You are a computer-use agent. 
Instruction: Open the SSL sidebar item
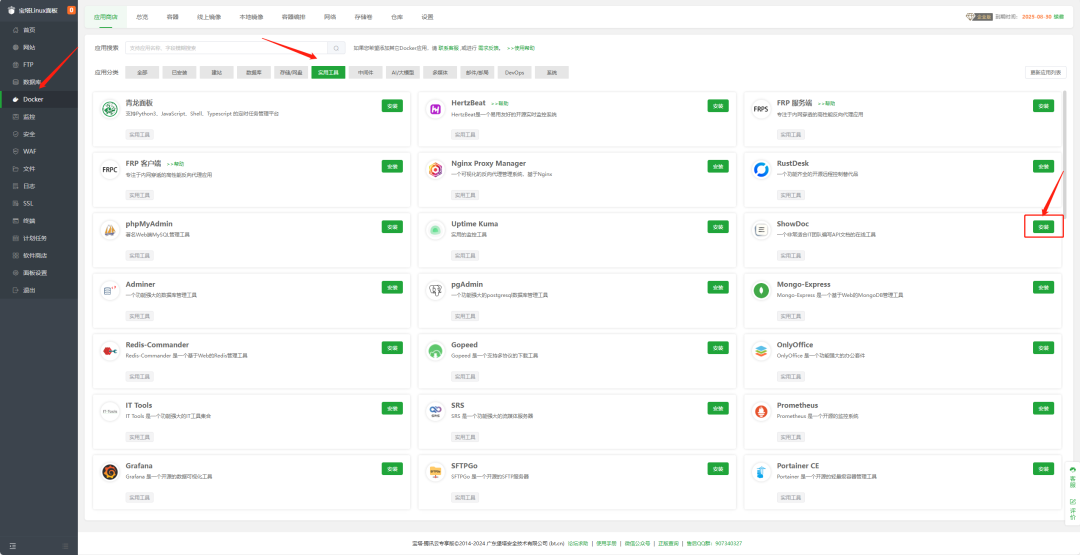[x=39, y=204]
